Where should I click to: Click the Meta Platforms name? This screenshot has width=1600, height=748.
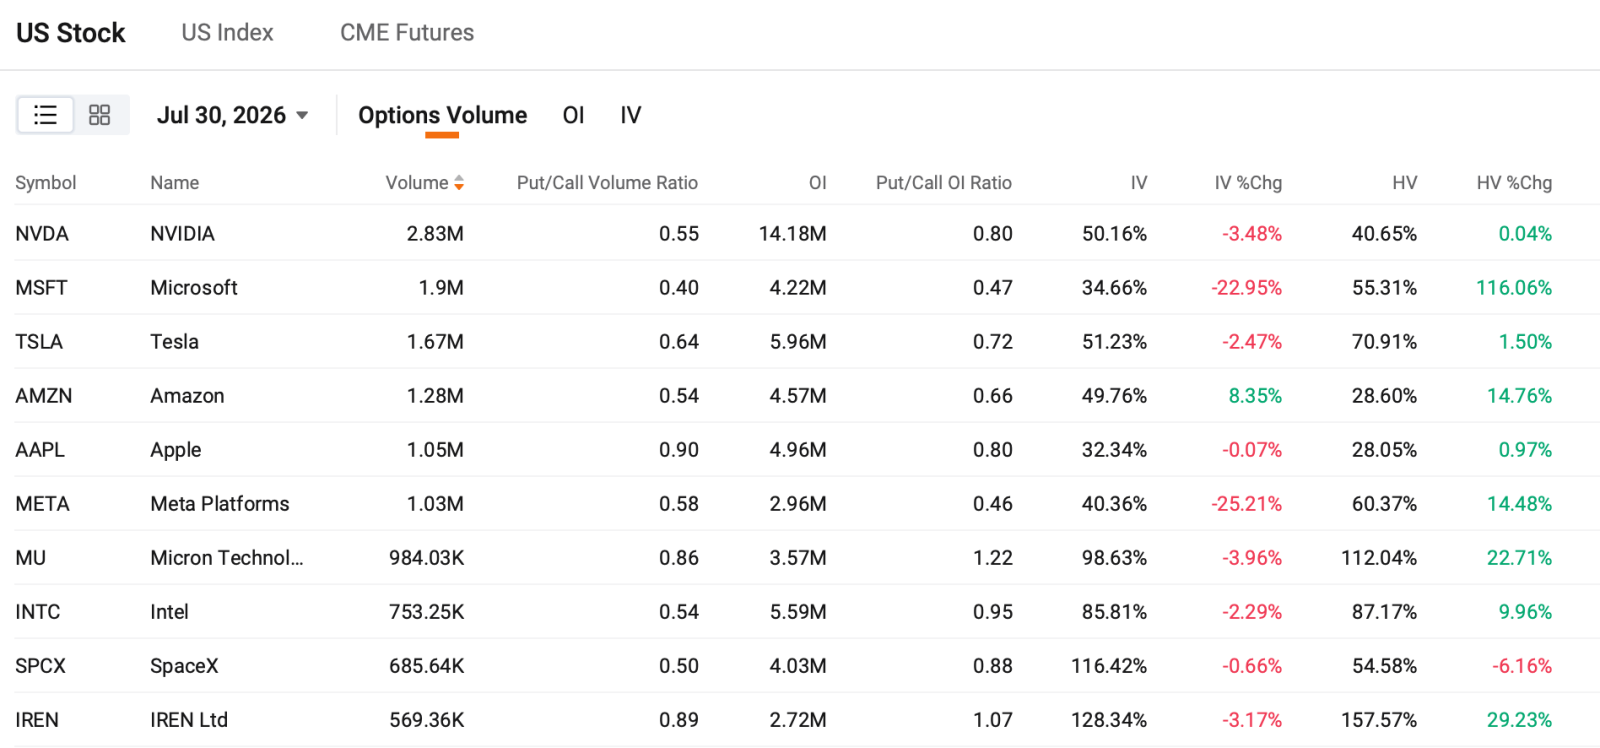220,504
